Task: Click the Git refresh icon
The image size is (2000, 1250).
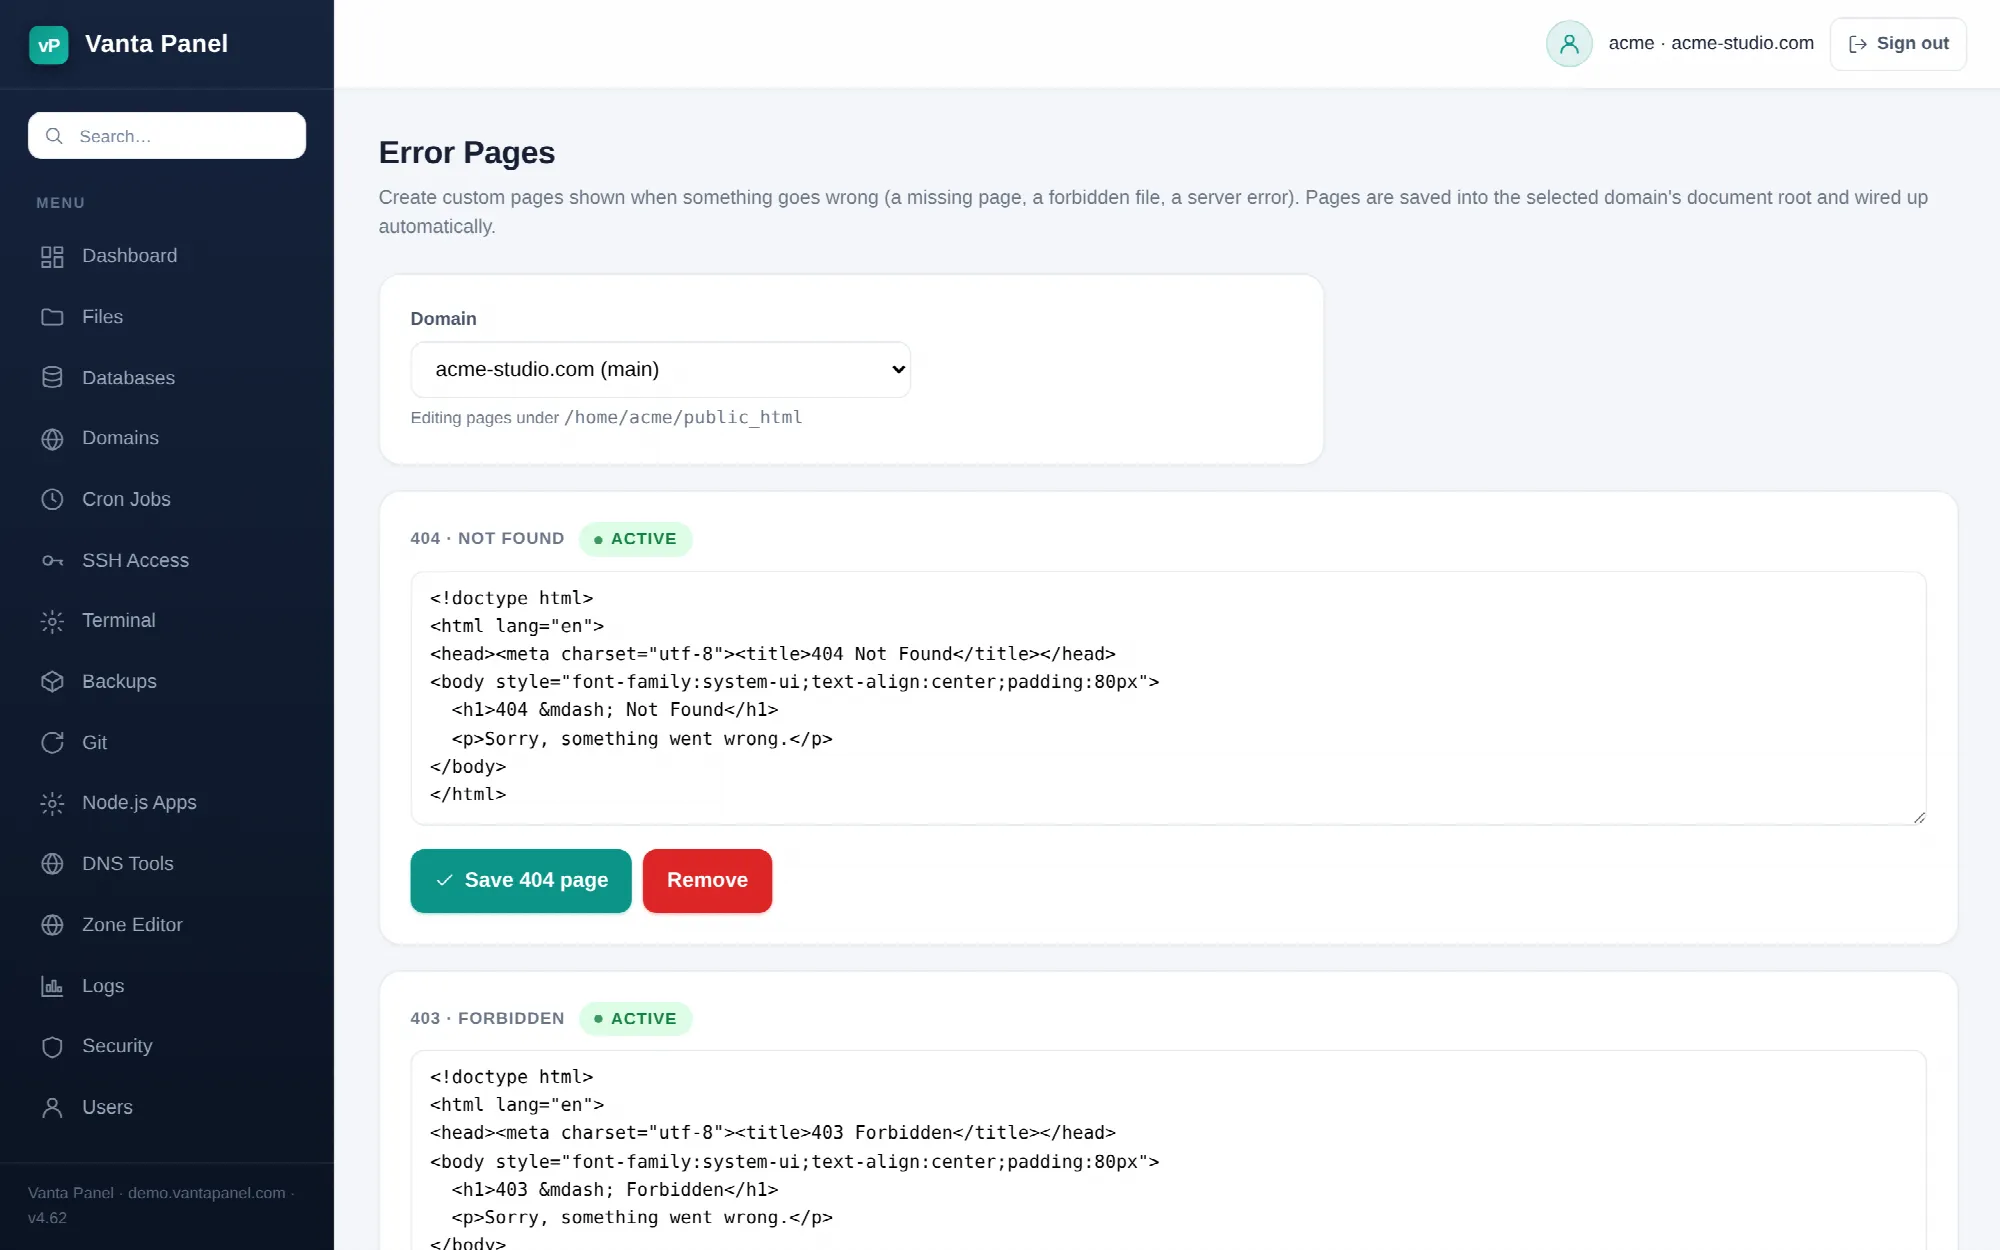Action: click(x=52, y=742)
